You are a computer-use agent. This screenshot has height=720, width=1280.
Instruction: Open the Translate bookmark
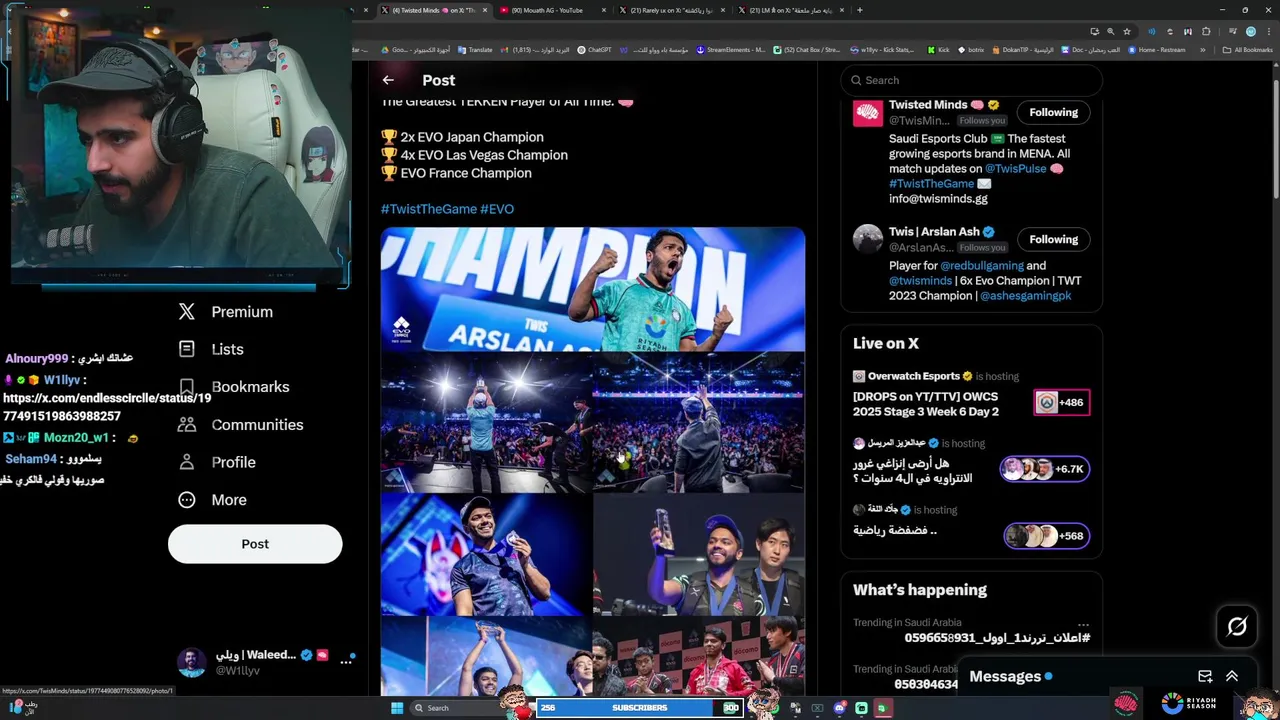coord(474,50)
